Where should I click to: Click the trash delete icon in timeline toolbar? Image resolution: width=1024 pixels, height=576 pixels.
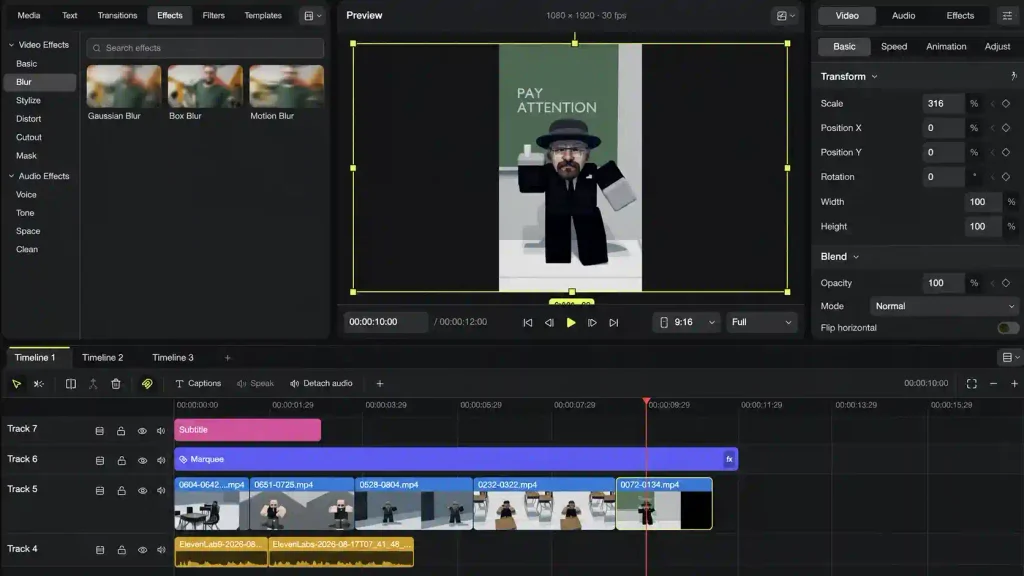116,384
